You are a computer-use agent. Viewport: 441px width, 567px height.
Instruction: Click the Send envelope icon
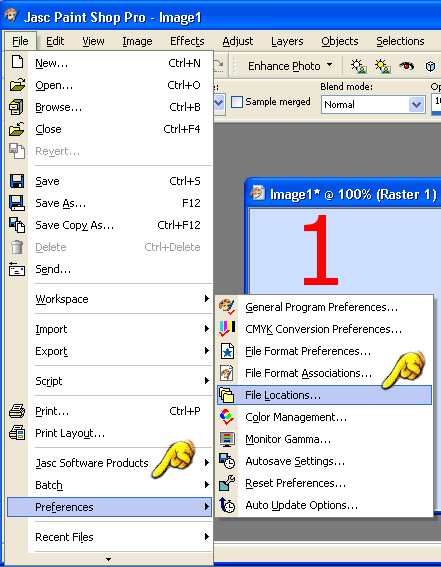[x=17, y=269]
